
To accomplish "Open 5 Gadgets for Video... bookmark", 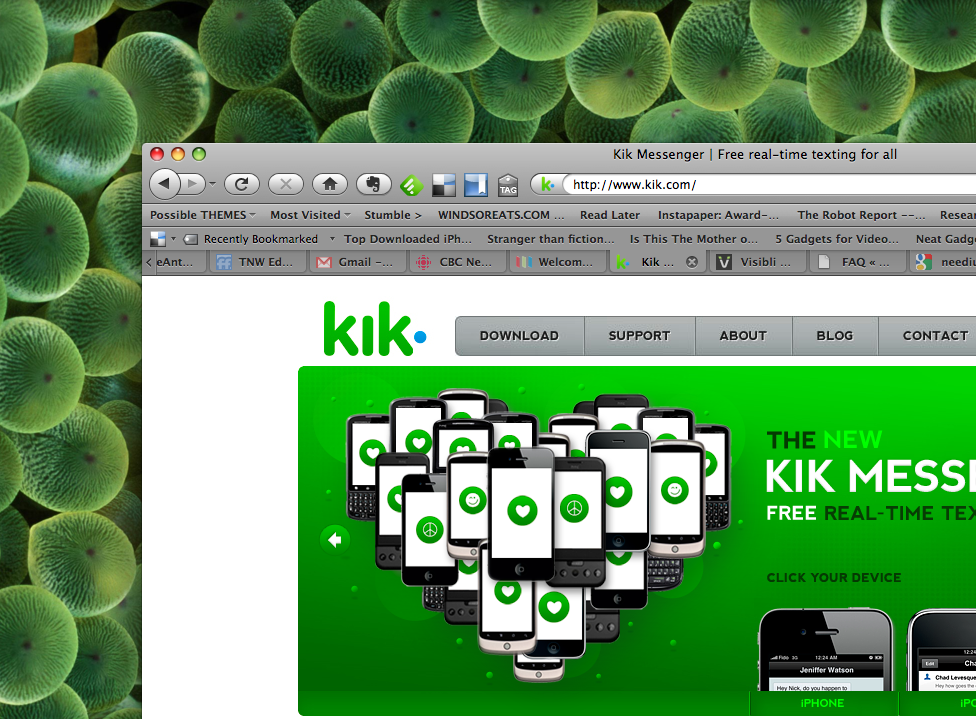I will point(837,239).
